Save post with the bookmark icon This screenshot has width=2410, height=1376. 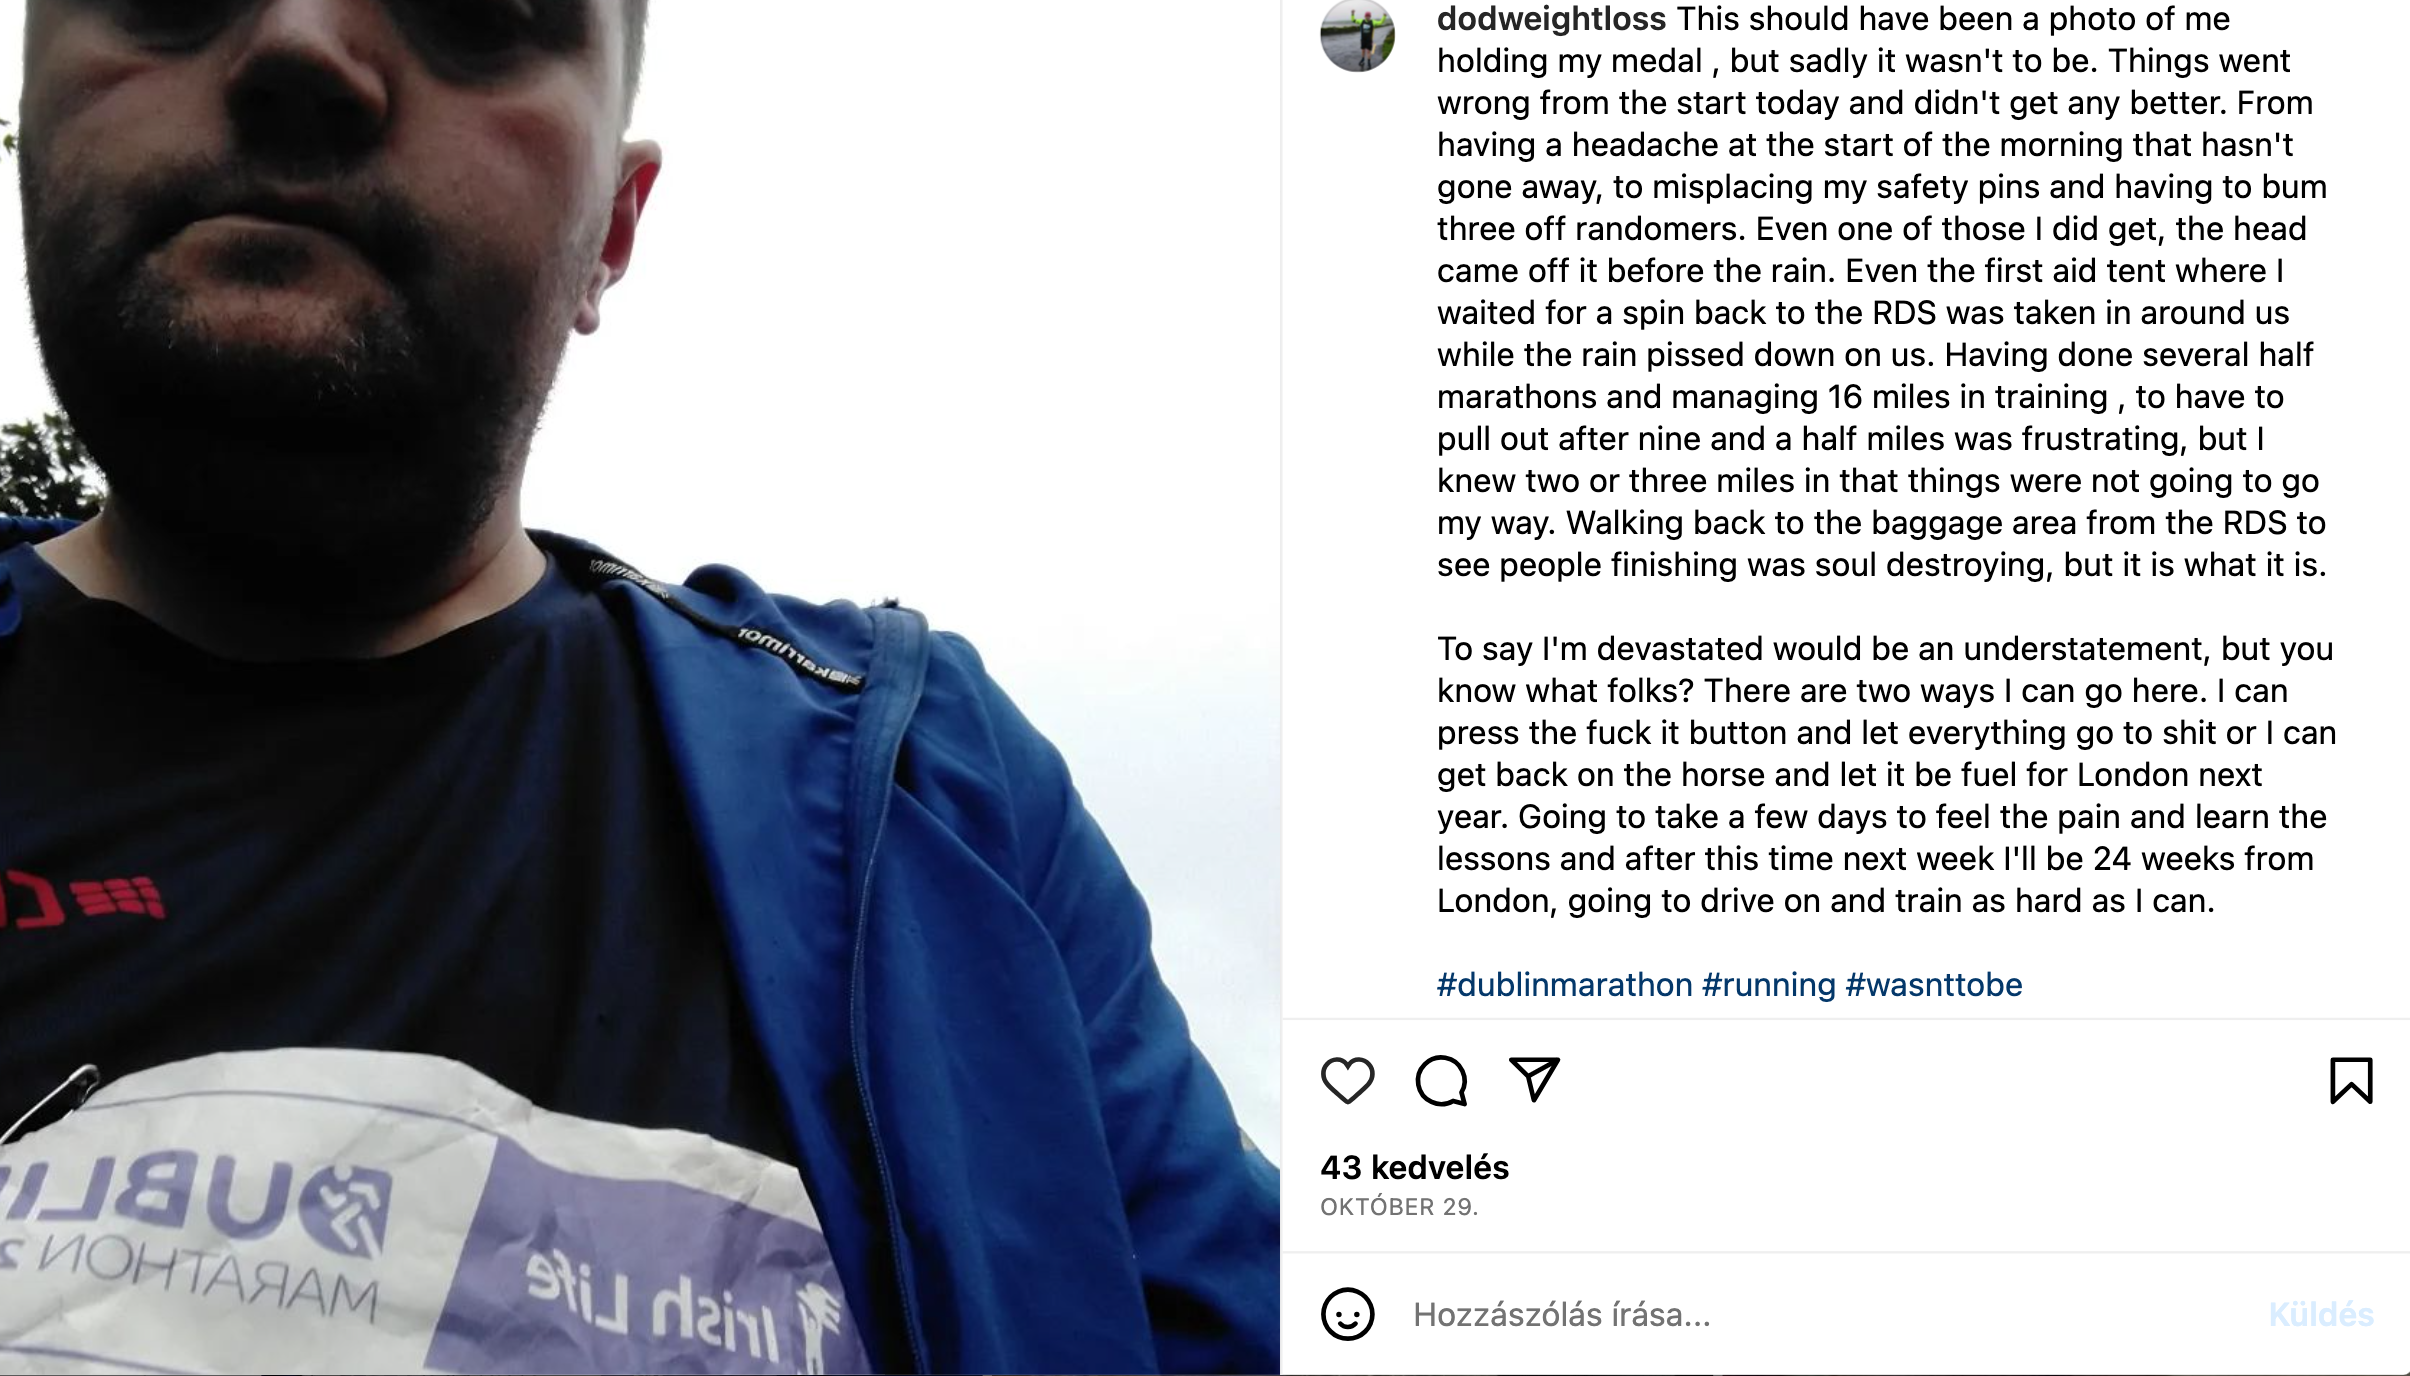[x=2351, y=1081]
